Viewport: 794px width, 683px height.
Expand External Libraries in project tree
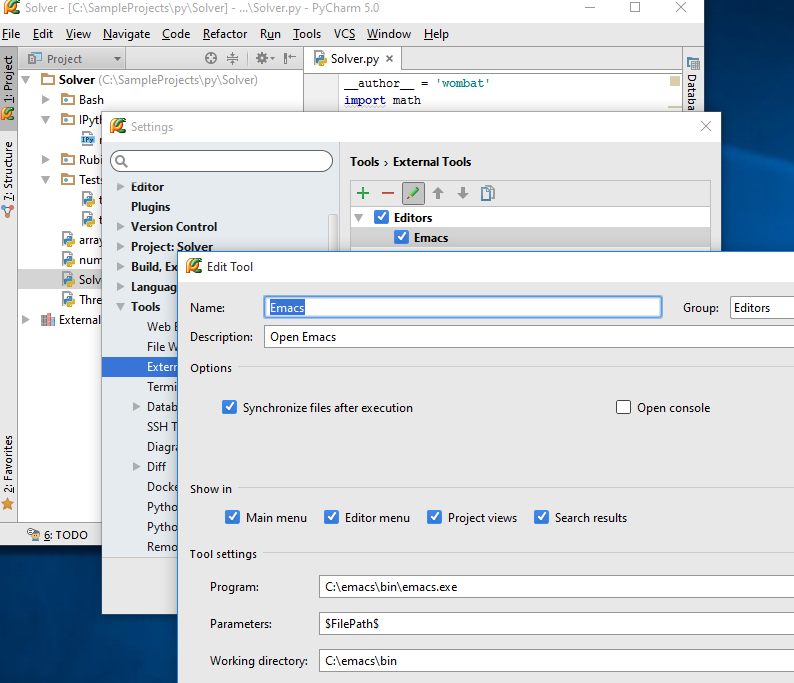(26, 319)
